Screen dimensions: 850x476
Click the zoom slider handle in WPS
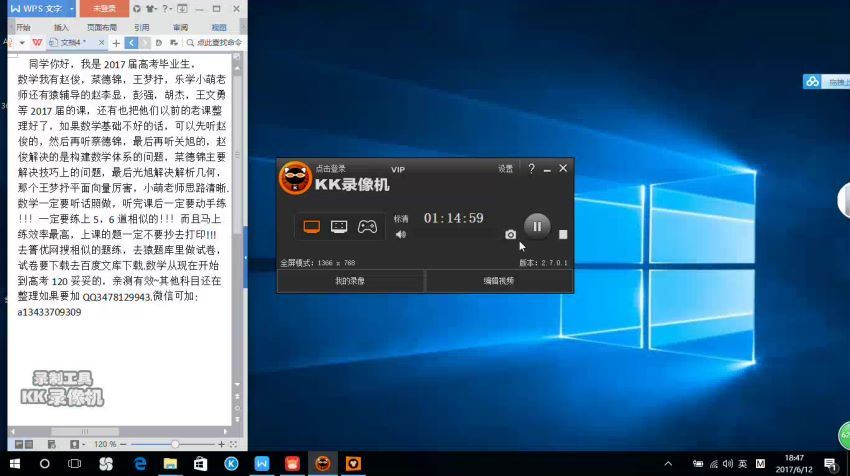175,444
